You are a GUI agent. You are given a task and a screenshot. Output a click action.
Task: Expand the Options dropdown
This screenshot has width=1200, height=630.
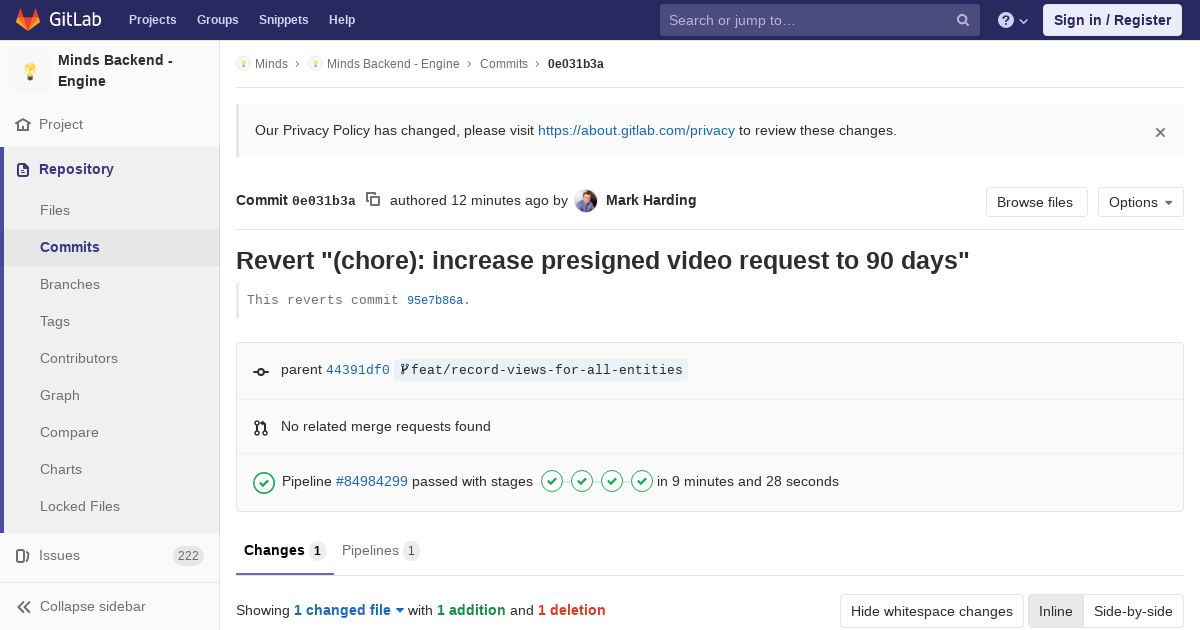coord(1141,202)
